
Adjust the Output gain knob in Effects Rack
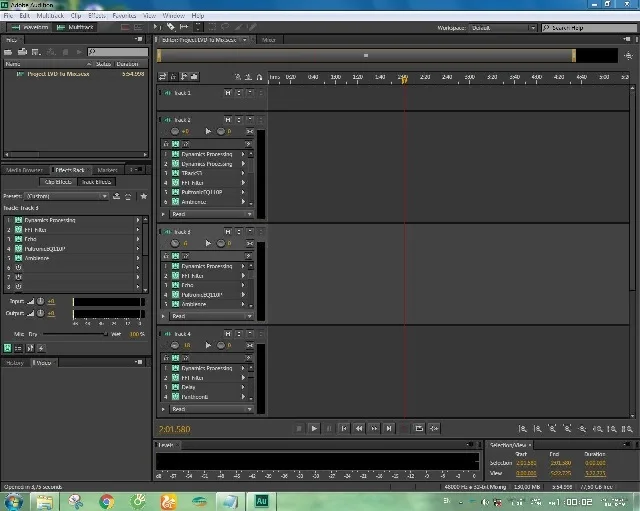40,313
